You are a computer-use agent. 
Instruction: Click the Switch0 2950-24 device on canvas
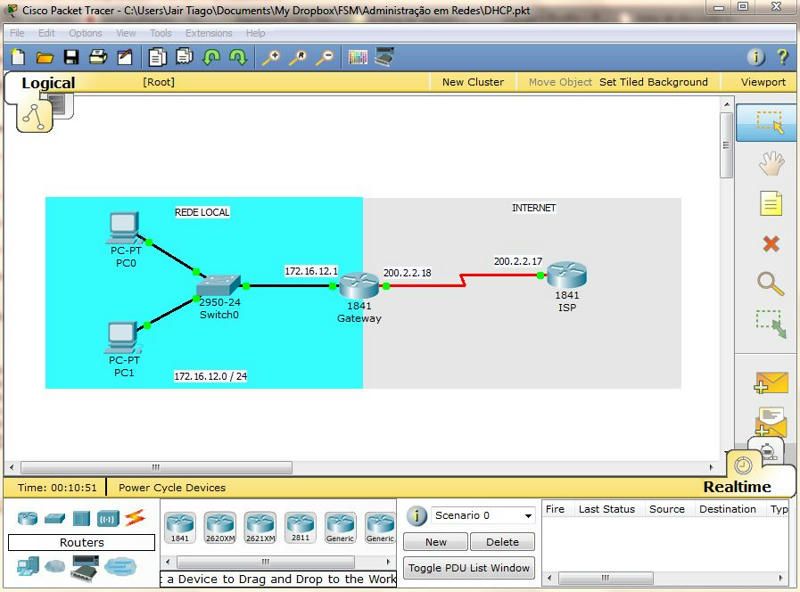pos(219,286)
